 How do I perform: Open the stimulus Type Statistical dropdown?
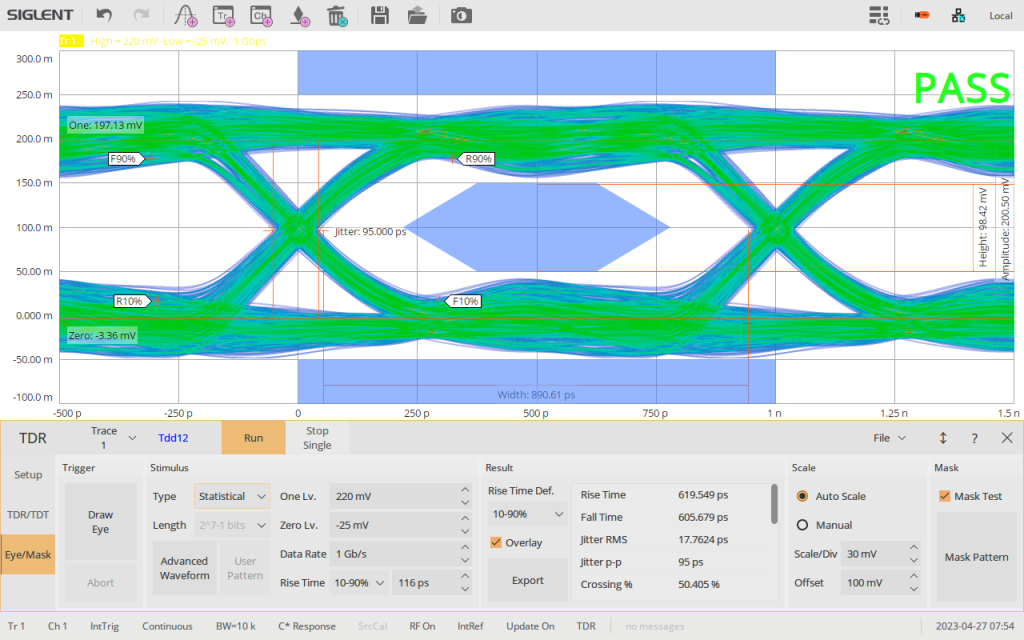pyautogui.click(x=232, y=496)
